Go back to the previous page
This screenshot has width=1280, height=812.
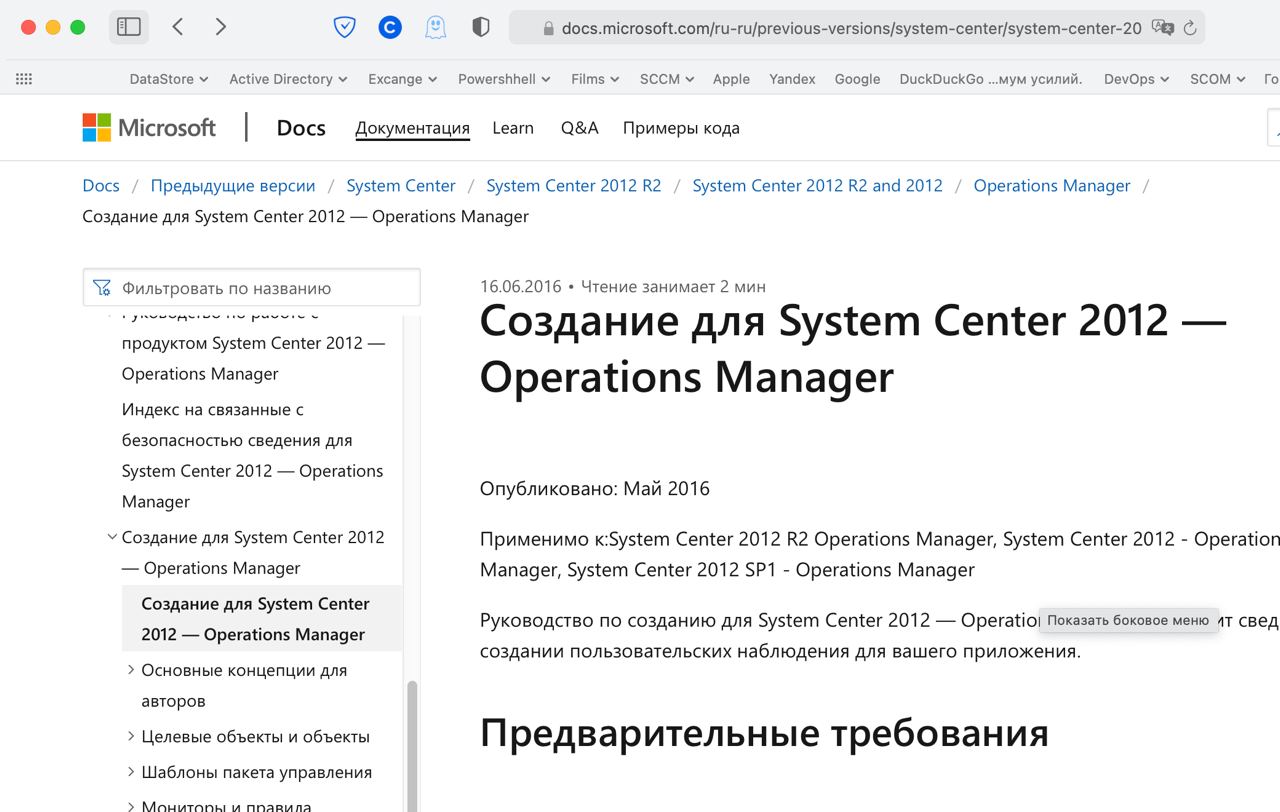point(178,27)
